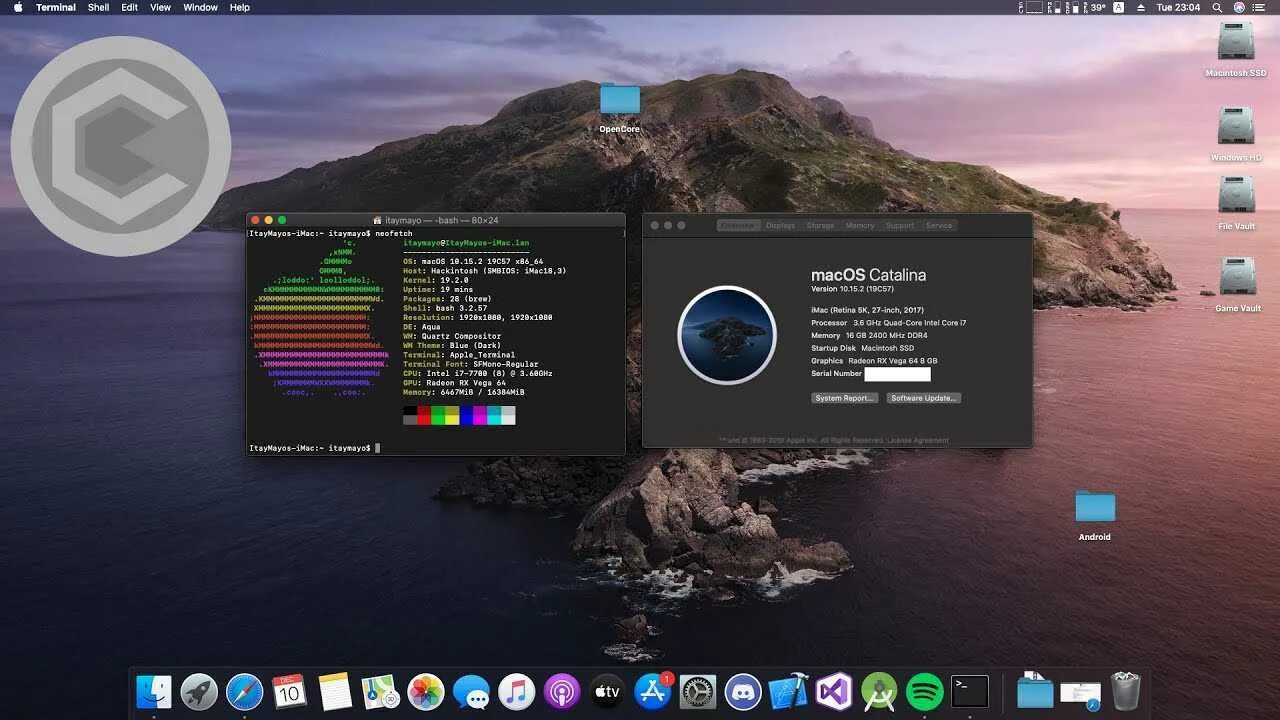
Task: Click Terminal icon in the Dock
Action: (x=970, y=691)
